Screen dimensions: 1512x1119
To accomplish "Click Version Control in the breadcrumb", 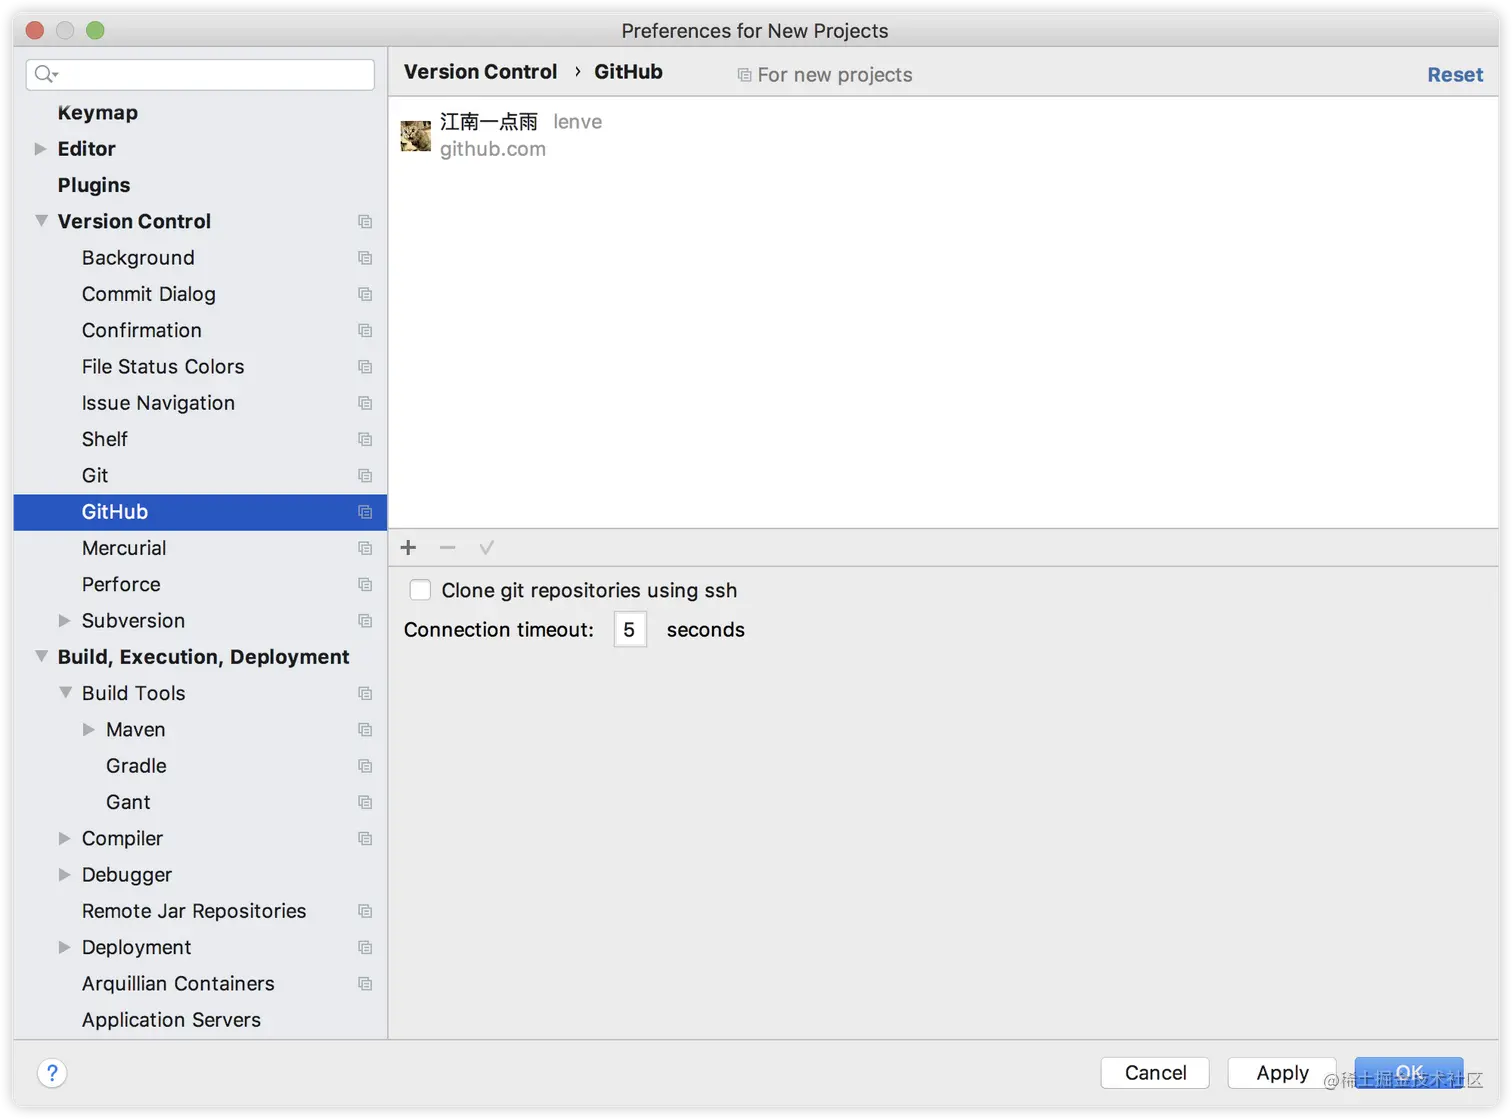I will coord(480,72).
